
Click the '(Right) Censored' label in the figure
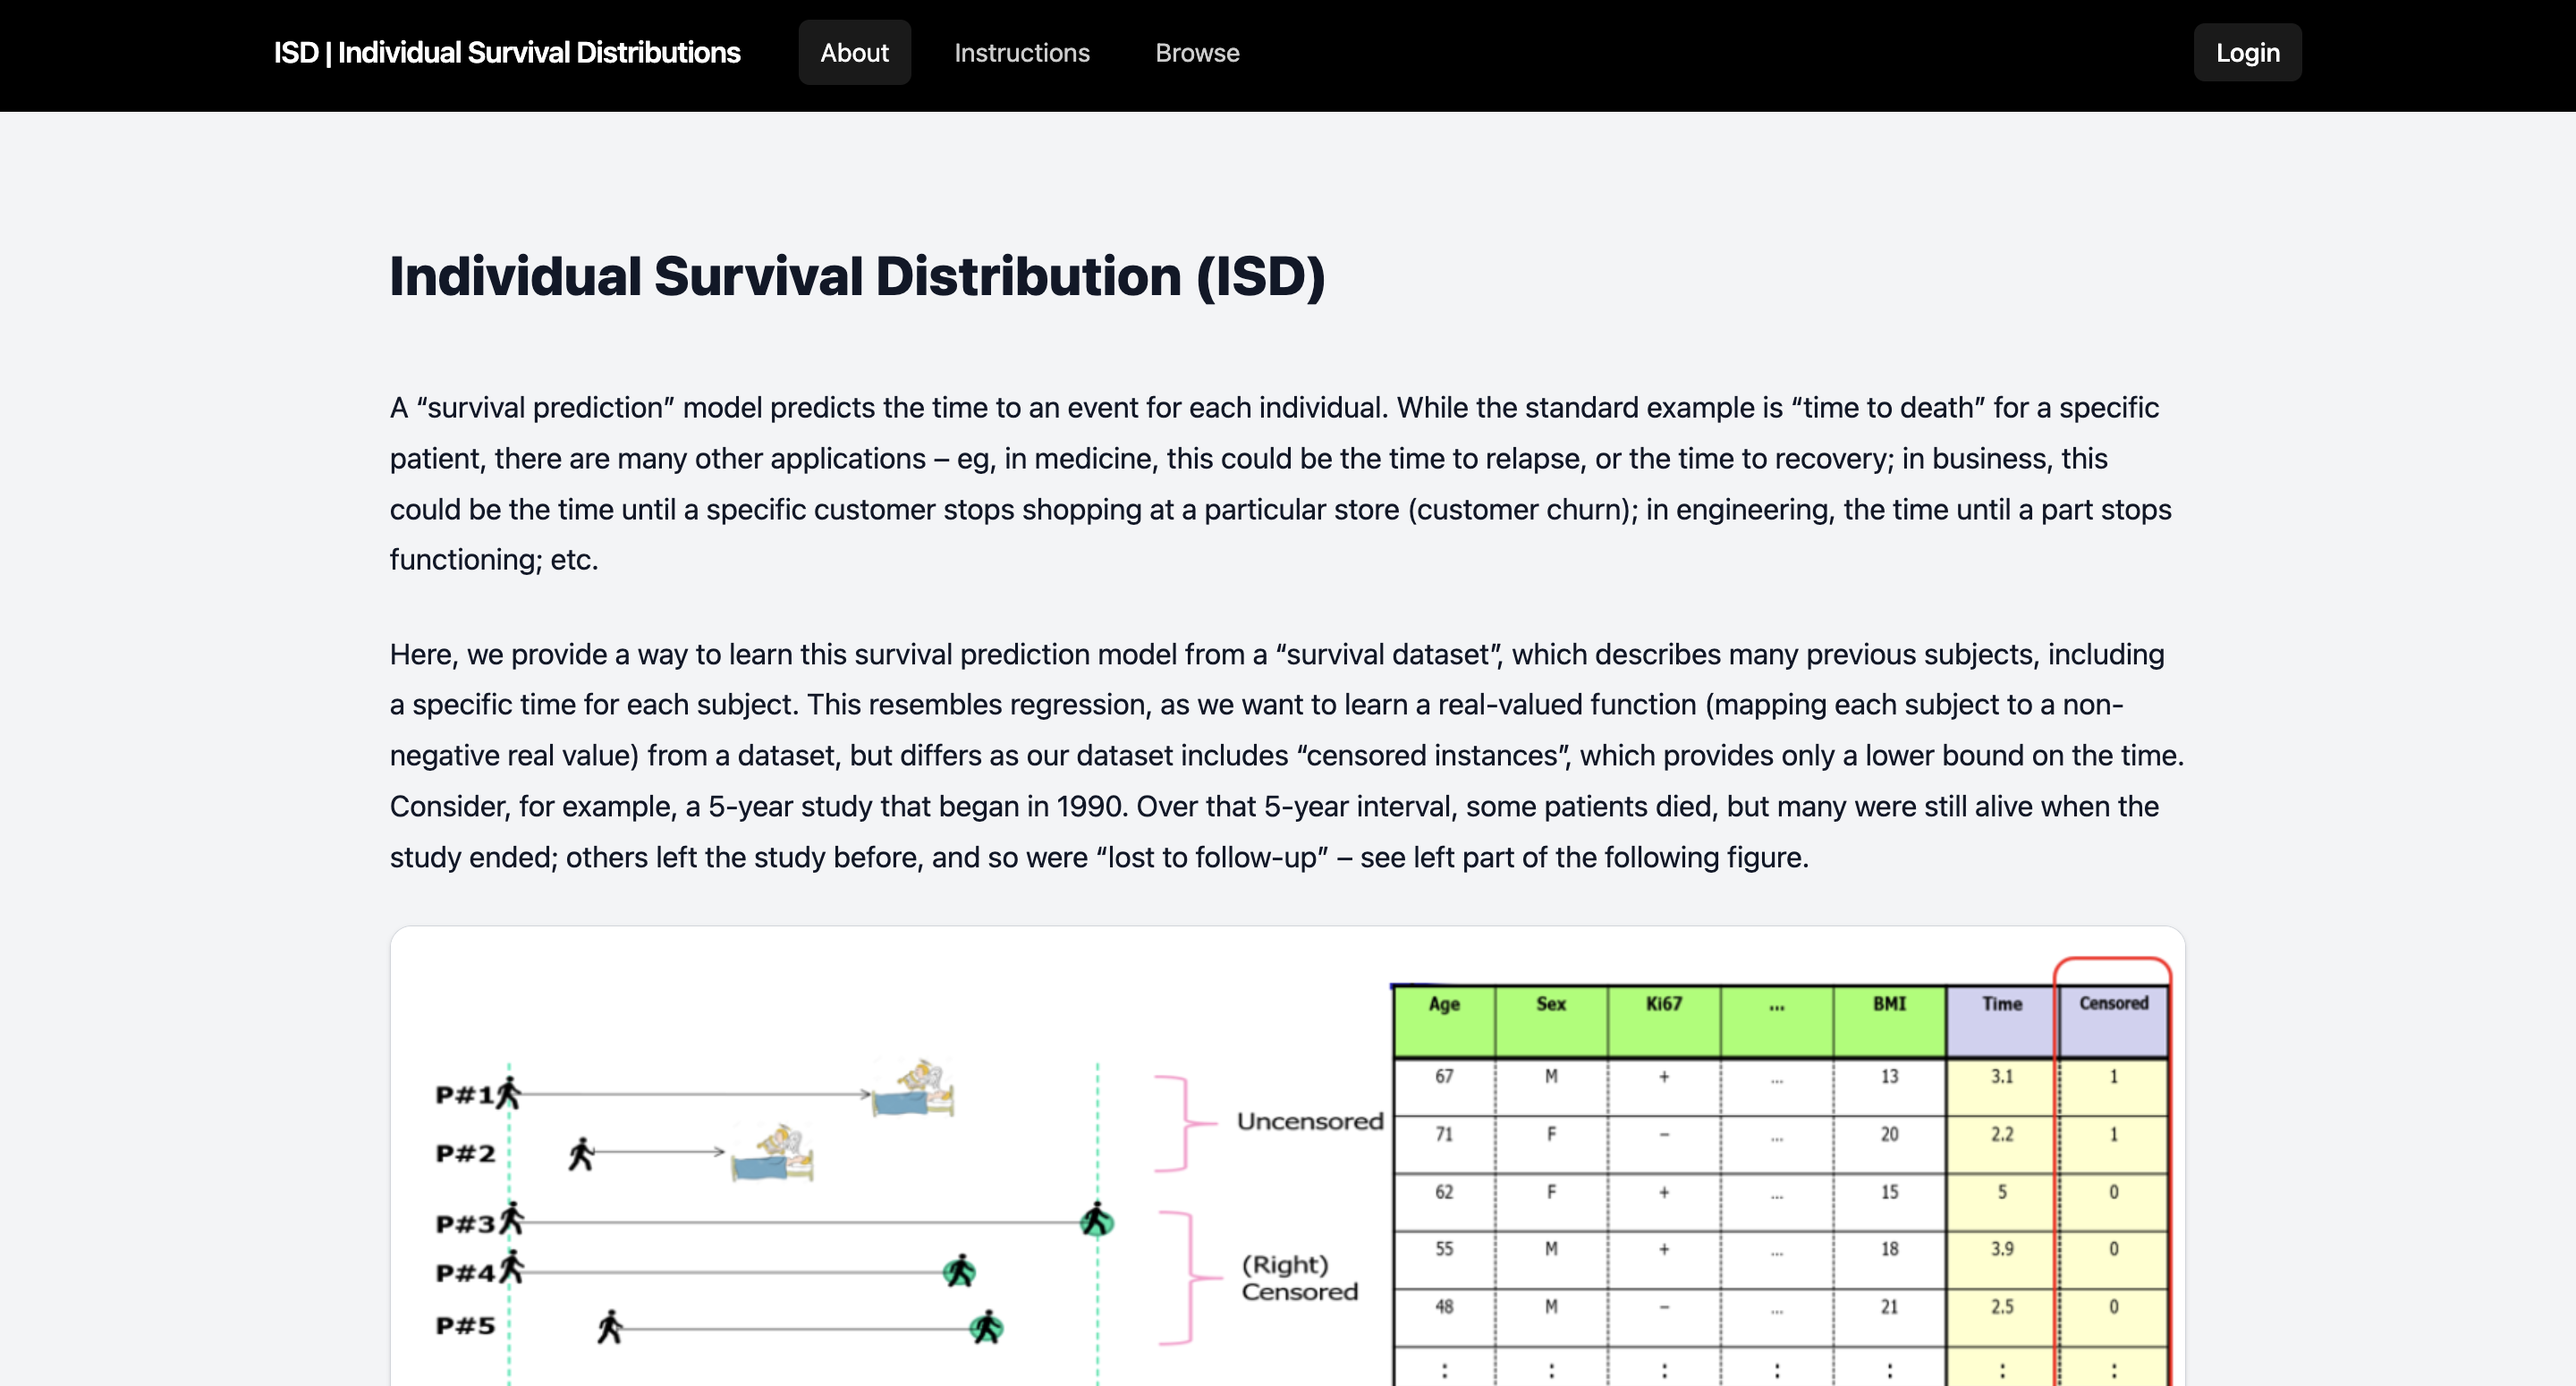pyautogui.click(x=1299, y=1278)
